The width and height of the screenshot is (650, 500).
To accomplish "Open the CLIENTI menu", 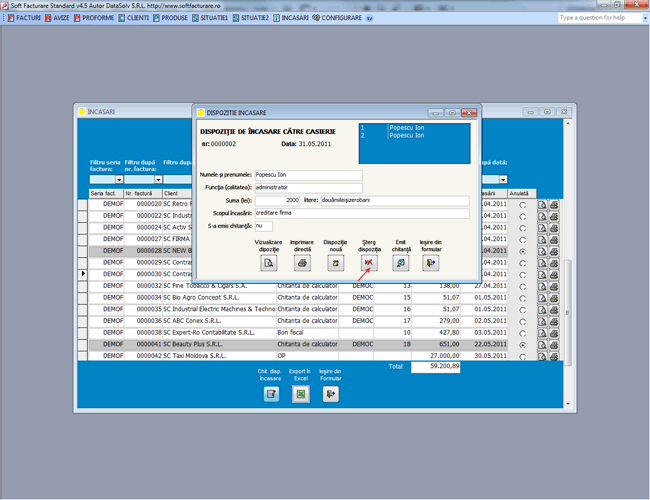I will coord(133,18).
